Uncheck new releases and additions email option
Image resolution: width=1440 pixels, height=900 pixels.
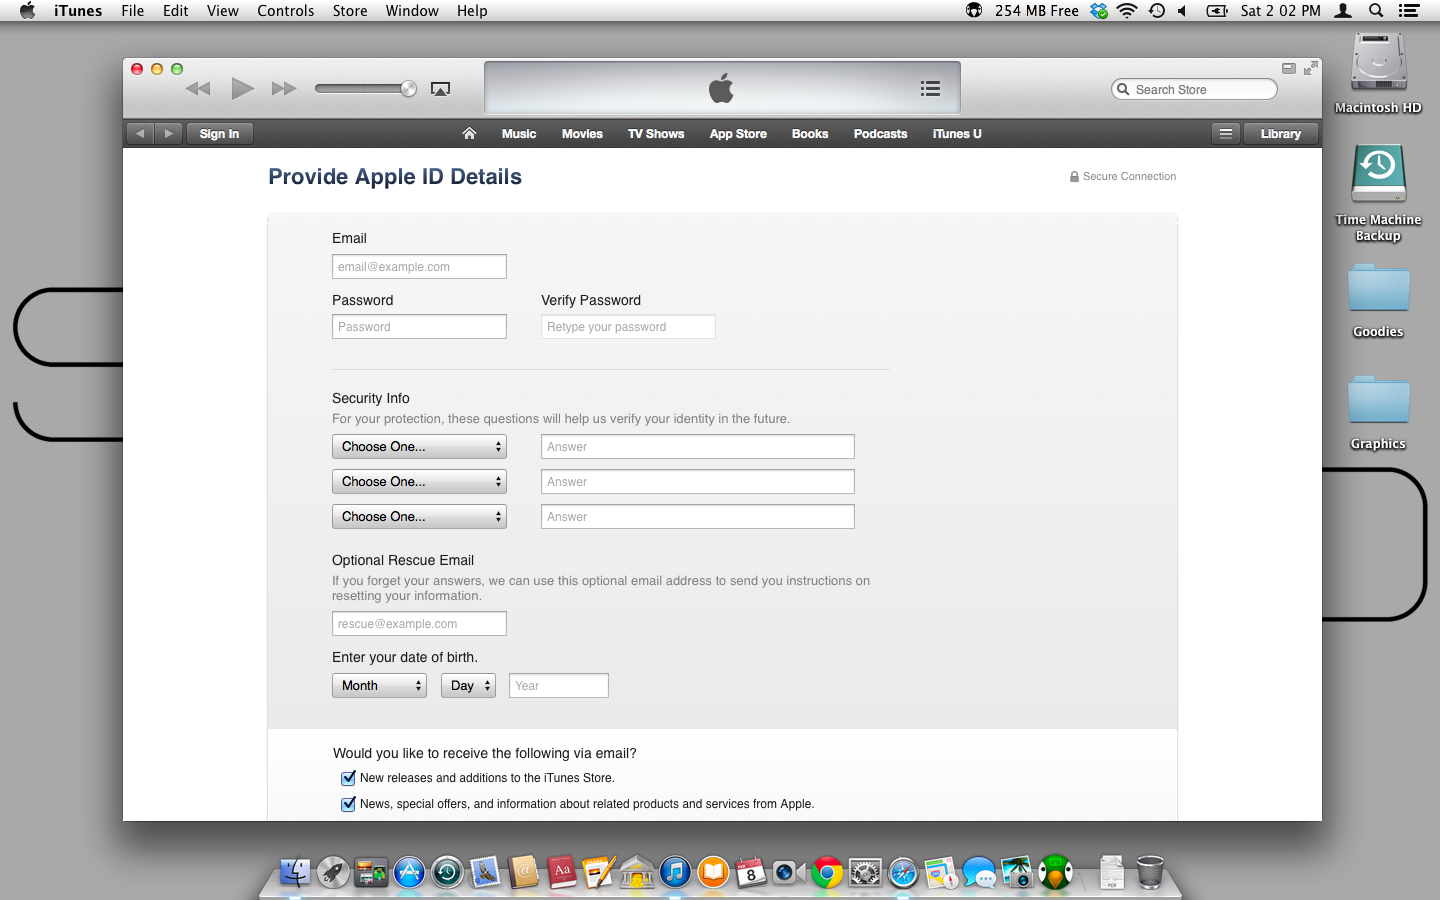(348, 778)
